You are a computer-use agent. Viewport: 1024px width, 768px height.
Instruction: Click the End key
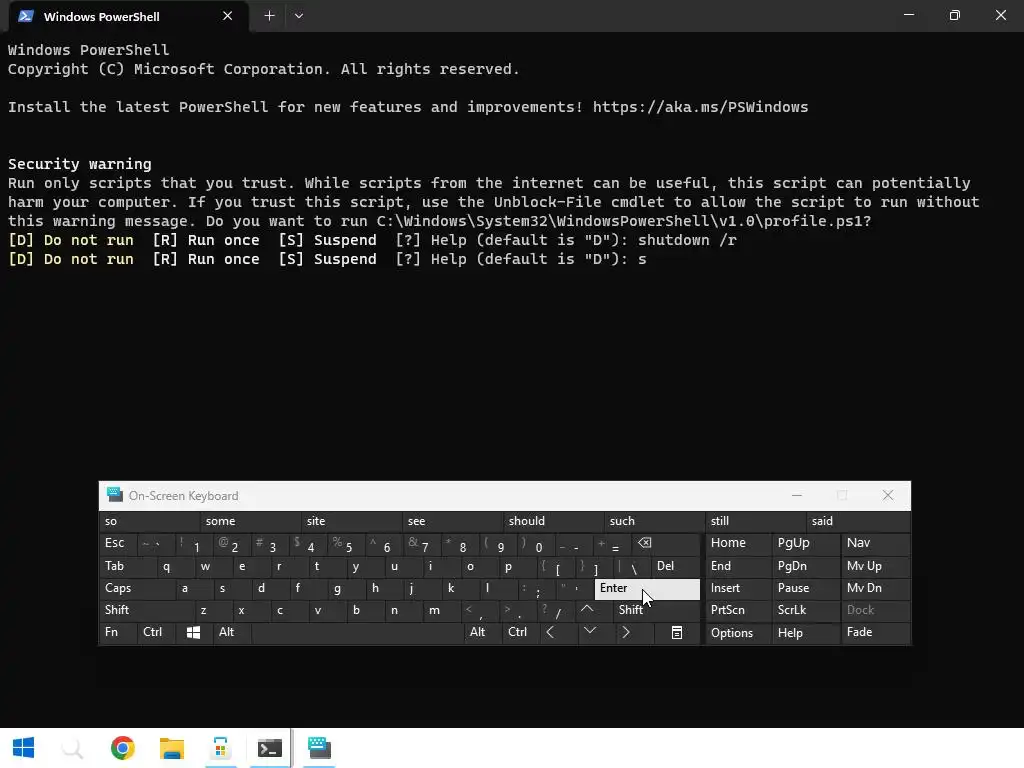pyautogui.click(x=738, y=566)
